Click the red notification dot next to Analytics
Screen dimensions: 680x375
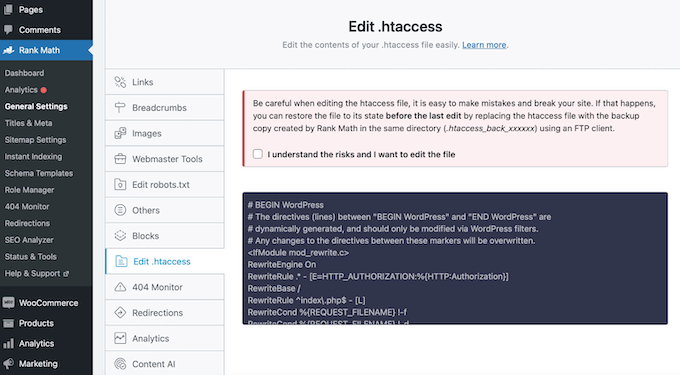[43, 90]
